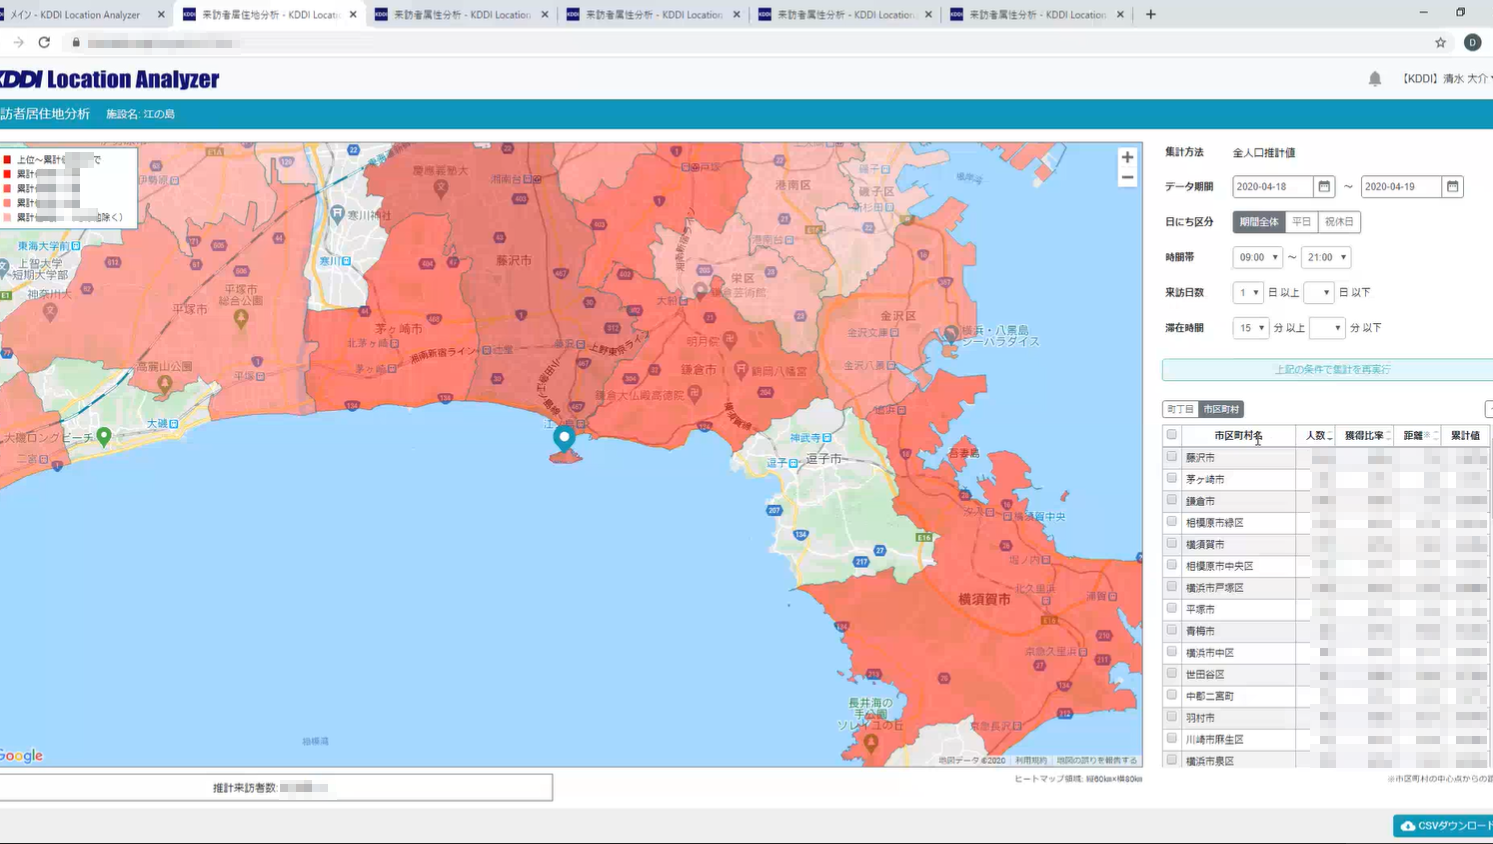This screenshot has width=1493, height=844.
Task: Switch to the 町丁目 tab
Action: coord(1180,409)
